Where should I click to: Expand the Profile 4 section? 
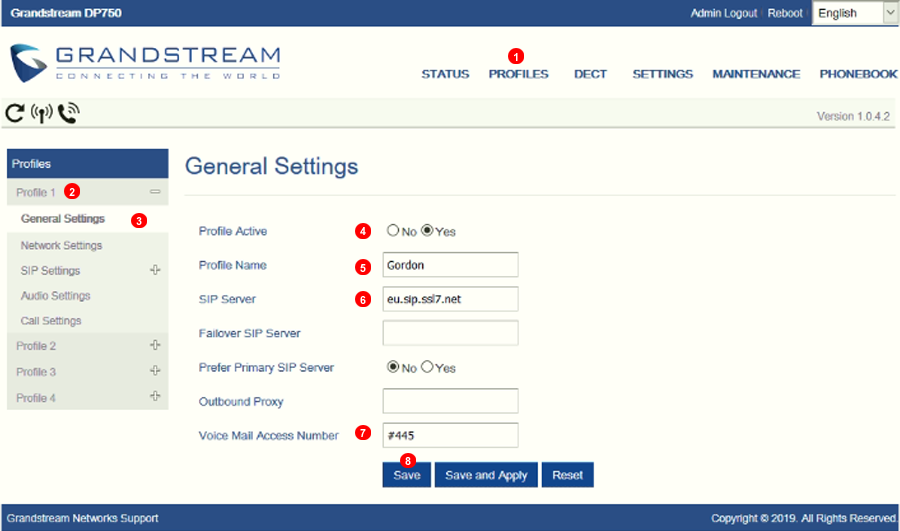point(155,397)
